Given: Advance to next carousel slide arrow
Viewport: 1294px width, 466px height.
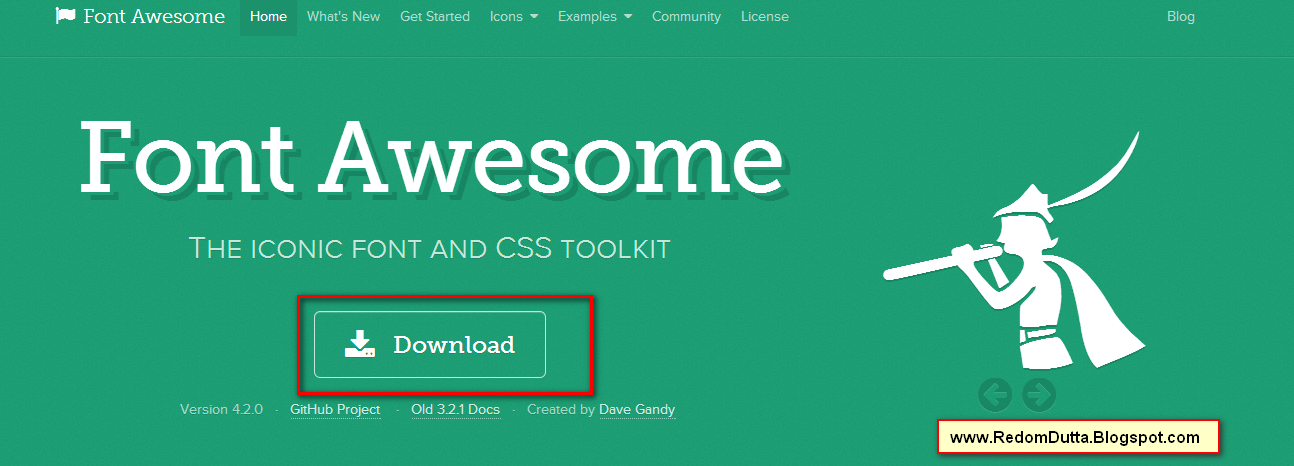Looking at the screenshot, I should tap(1040, 394).
